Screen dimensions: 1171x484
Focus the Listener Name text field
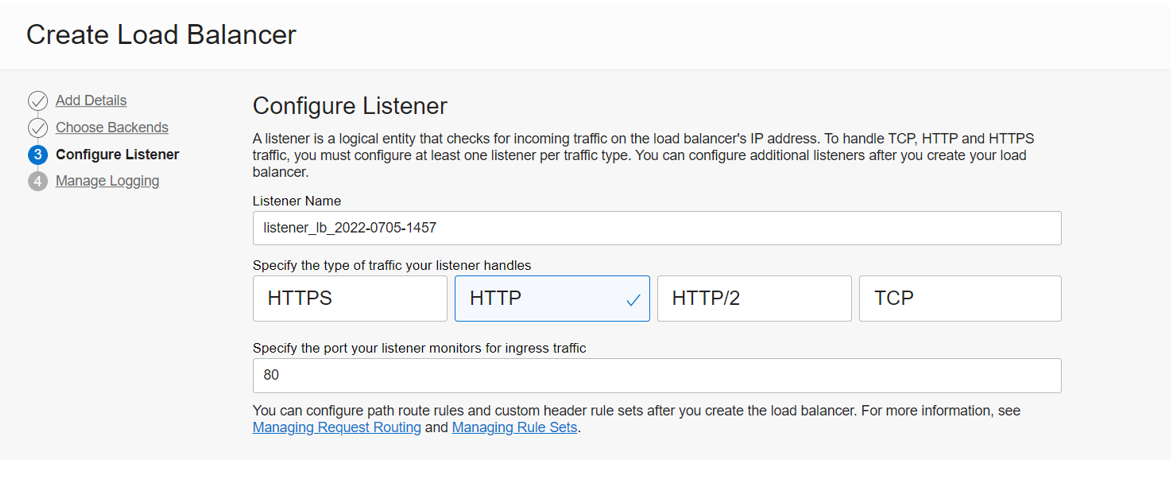pyautogui.click(x=657, y=228)
